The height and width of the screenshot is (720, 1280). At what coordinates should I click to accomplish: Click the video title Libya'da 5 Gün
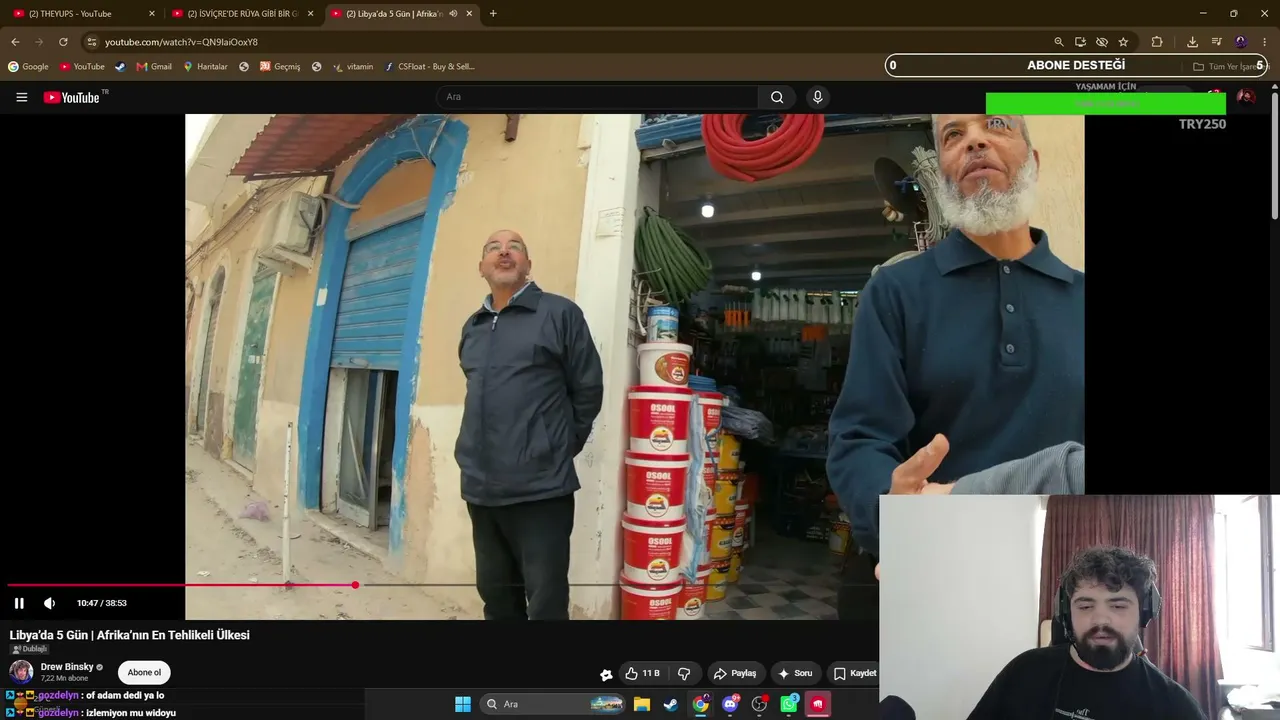[x=129, y=635]
